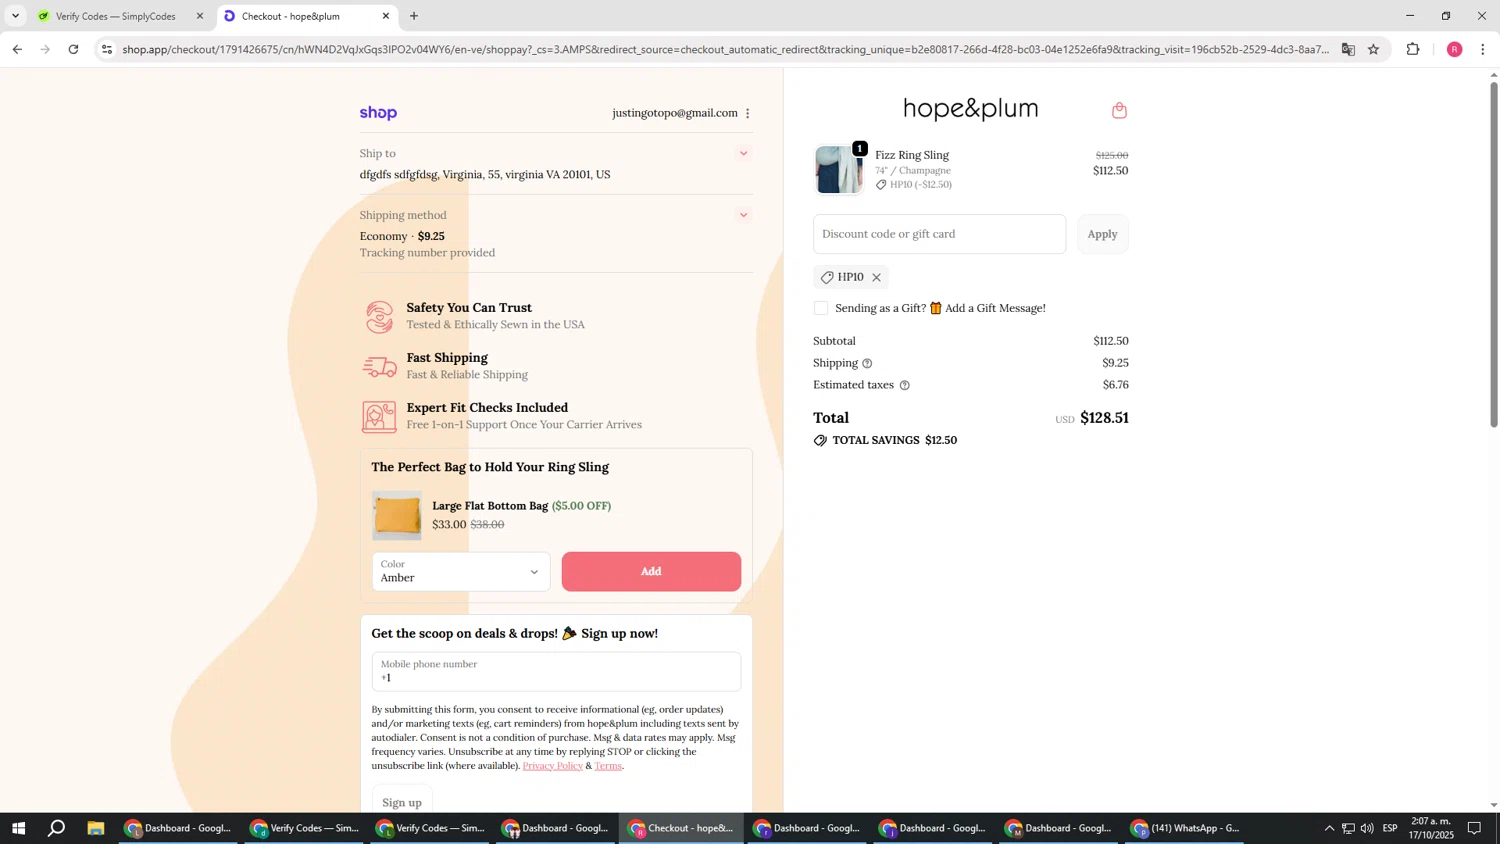Screen dimensions: 1500x844
Task: Click the Safety You Can Trust icon
Action: click(379, 317)
